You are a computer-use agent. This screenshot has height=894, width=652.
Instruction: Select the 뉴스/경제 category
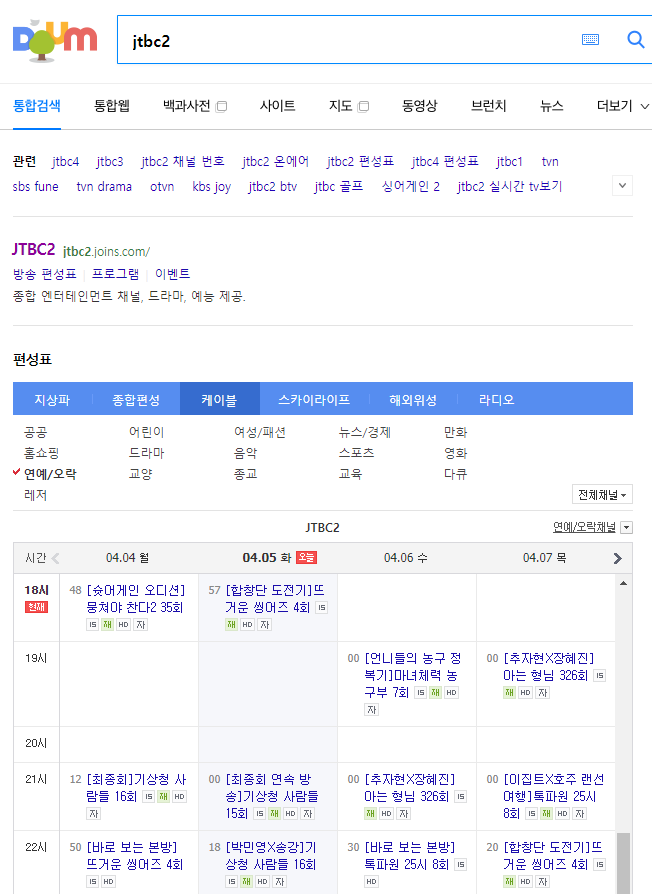coord(365,433)
